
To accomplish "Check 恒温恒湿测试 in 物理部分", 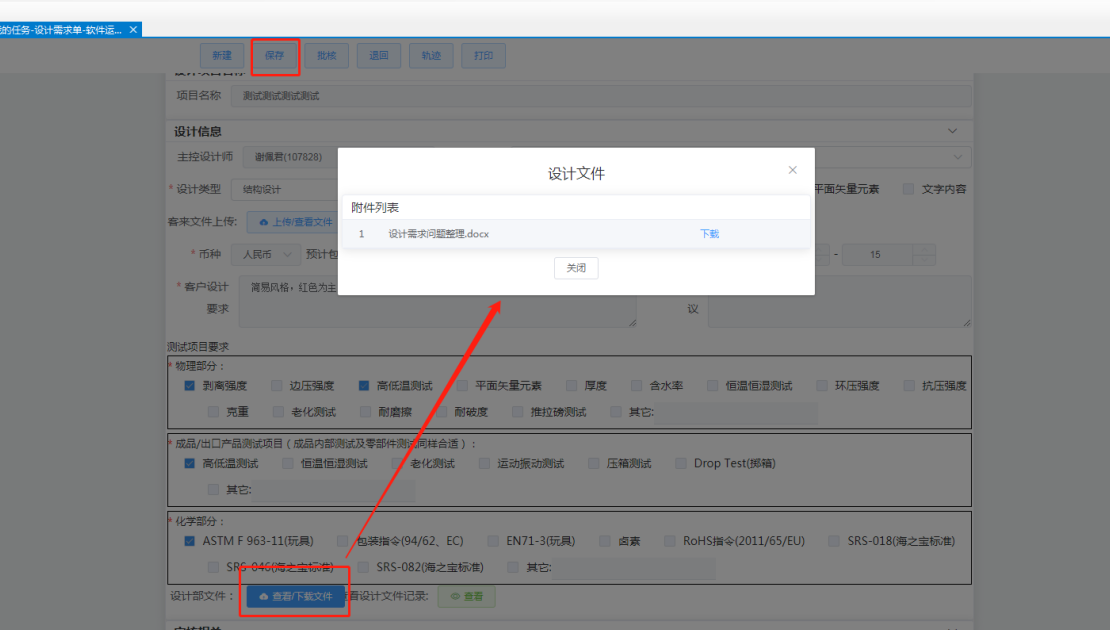I will (713, 386).
